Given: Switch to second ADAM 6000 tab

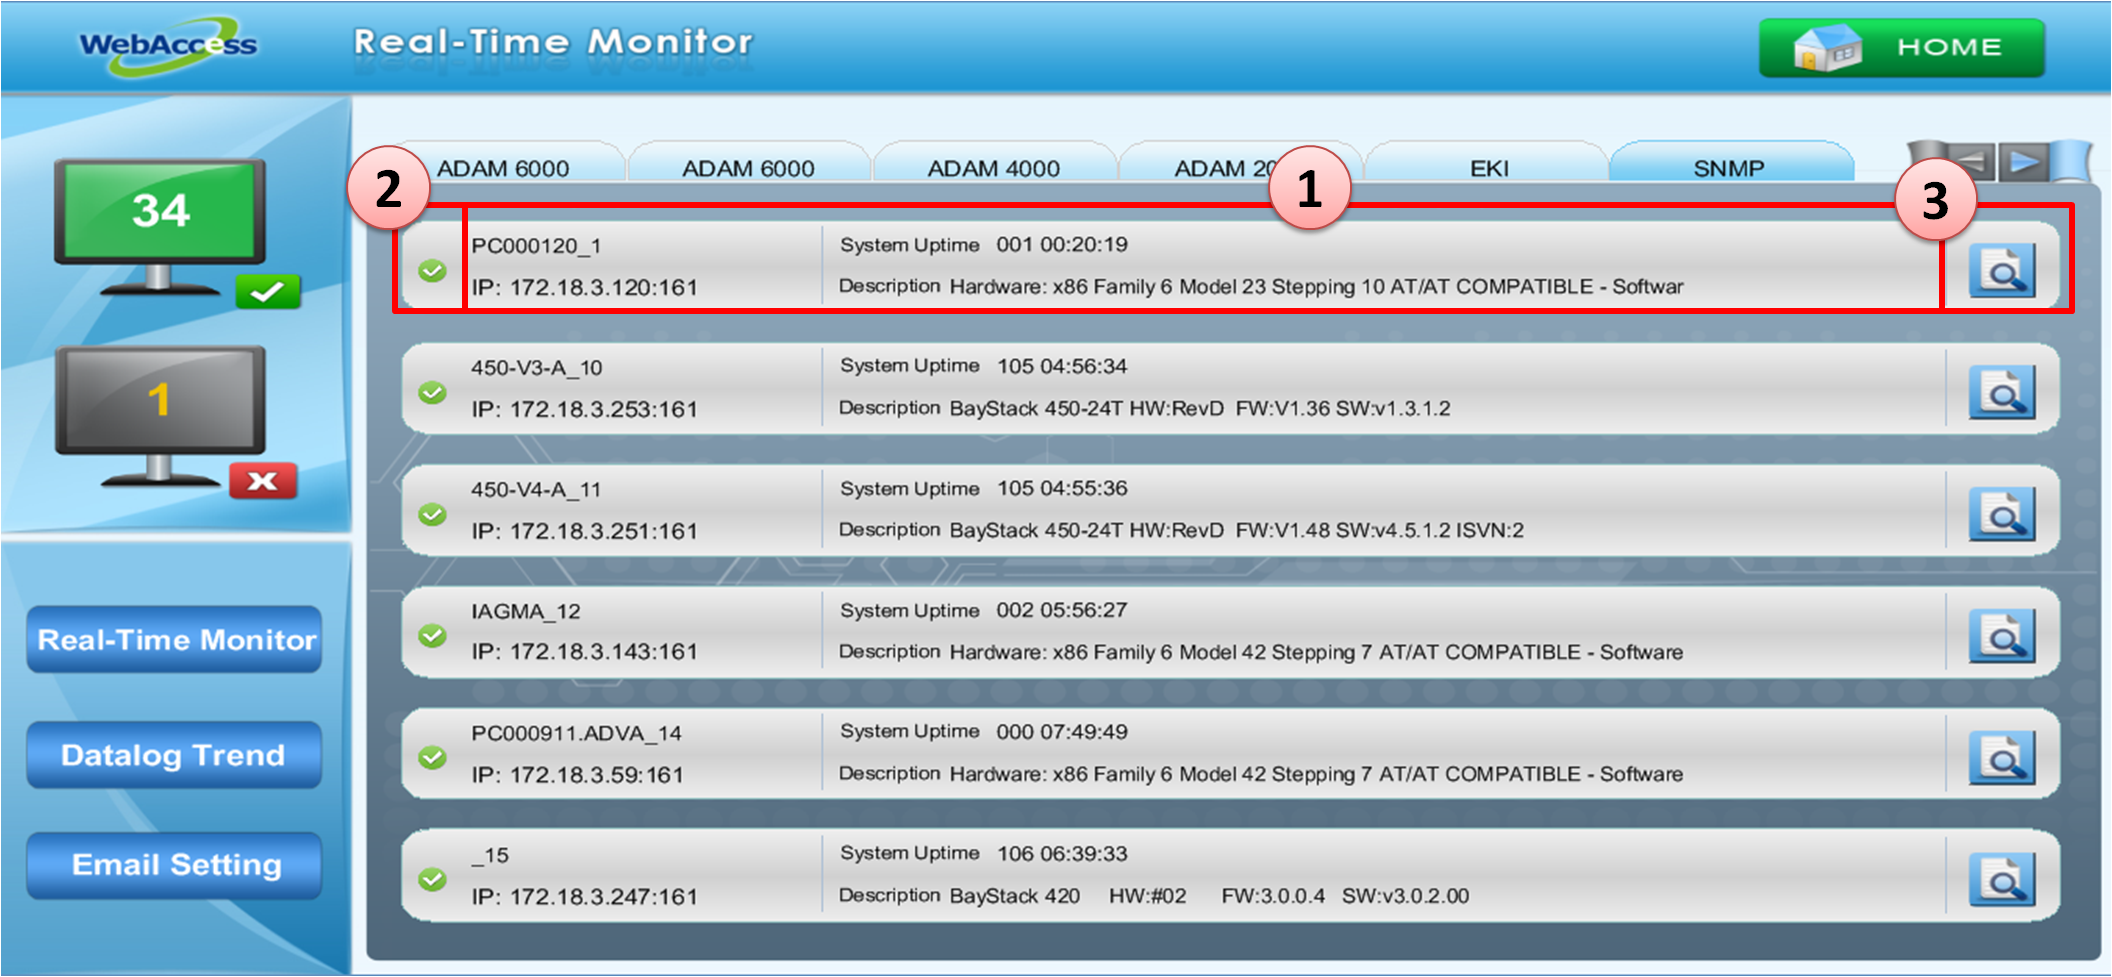Looking at the screenshot, I should click(748, 167).
